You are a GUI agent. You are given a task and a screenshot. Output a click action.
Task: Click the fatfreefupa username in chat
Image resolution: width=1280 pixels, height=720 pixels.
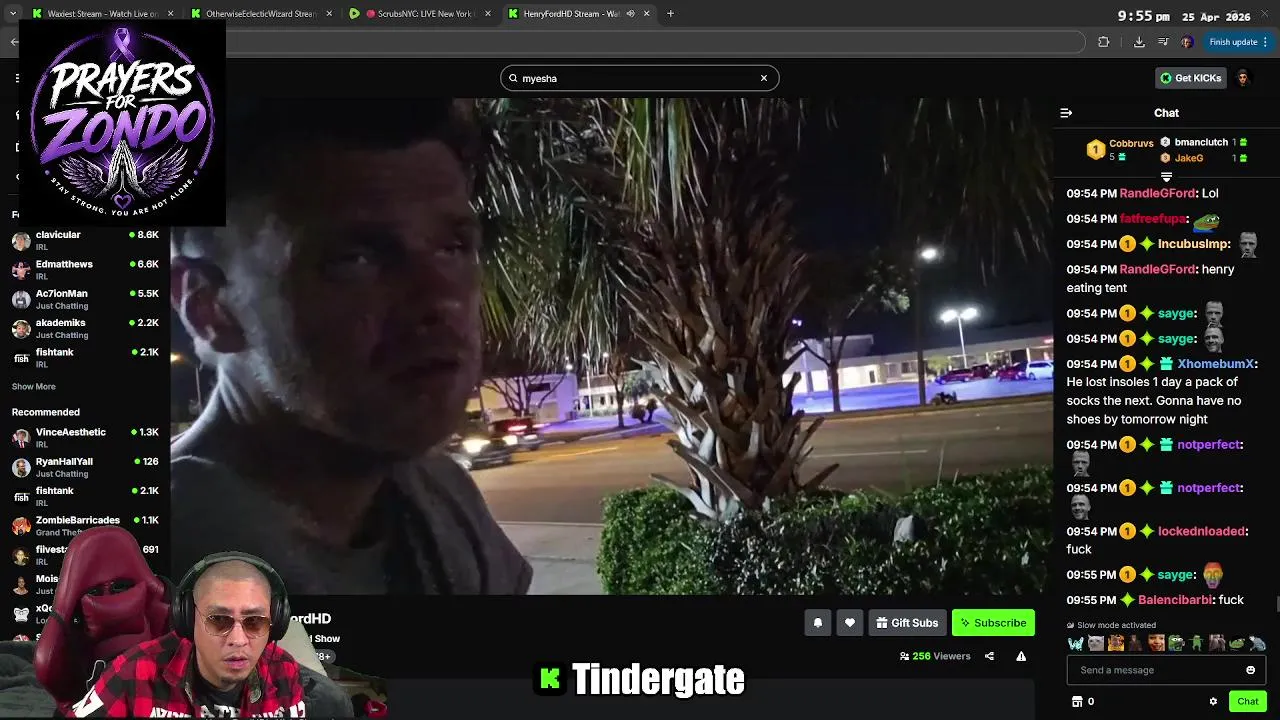click(x=1153, y=219)
